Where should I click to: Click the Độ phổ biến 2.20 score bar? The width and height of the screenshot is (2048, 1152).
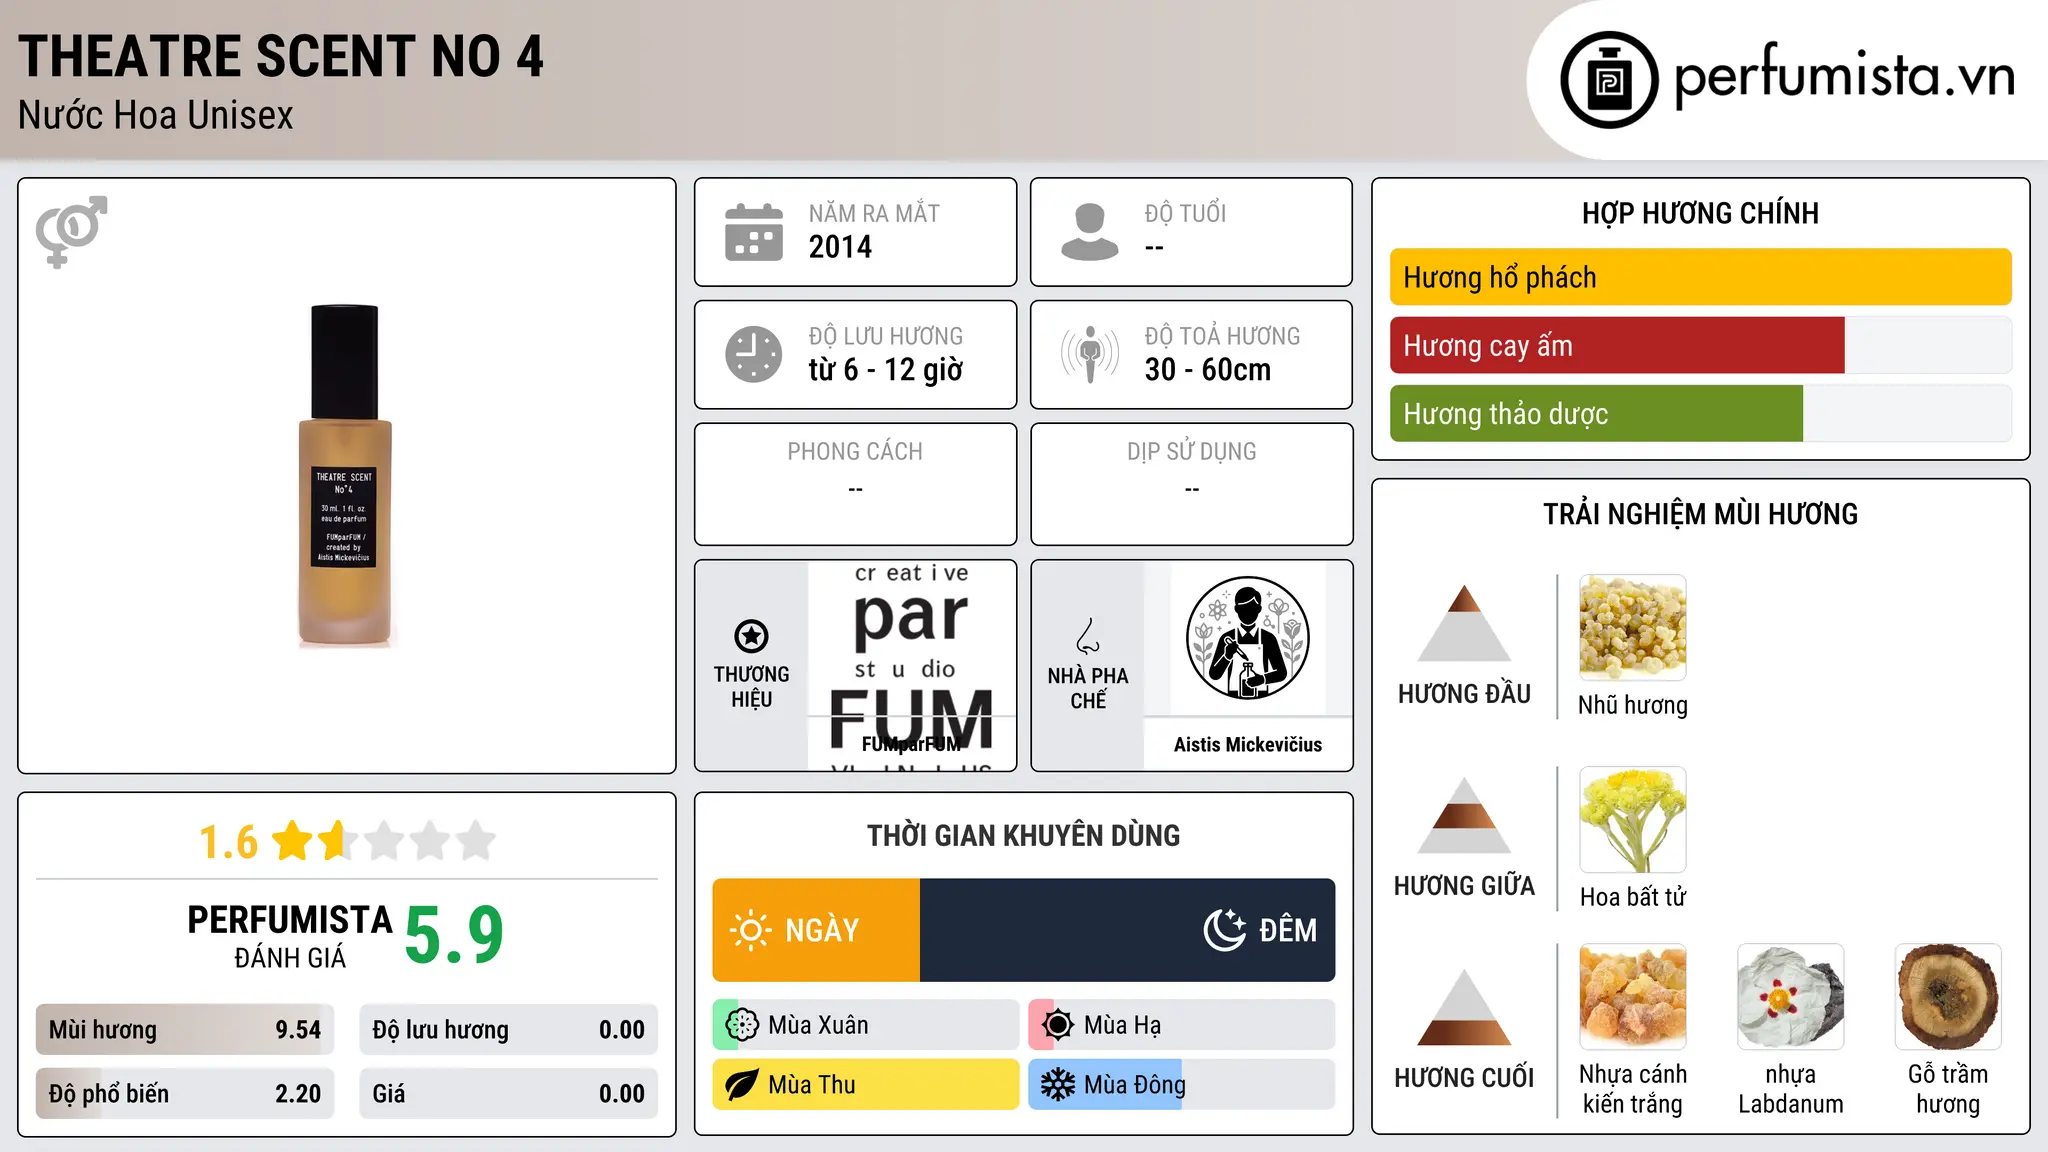coord(185,1094)
